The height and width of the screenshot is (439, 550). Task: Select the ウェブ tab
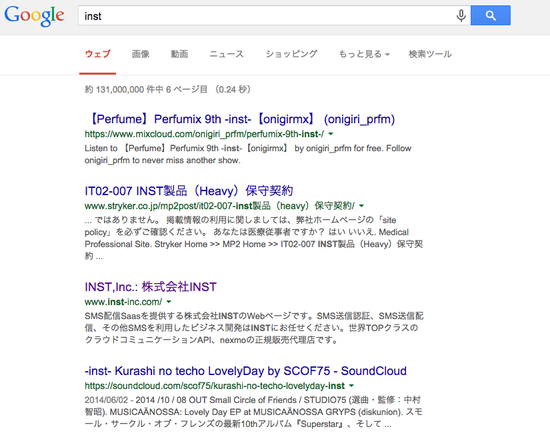pyautogui.click(x=98, y=54)
